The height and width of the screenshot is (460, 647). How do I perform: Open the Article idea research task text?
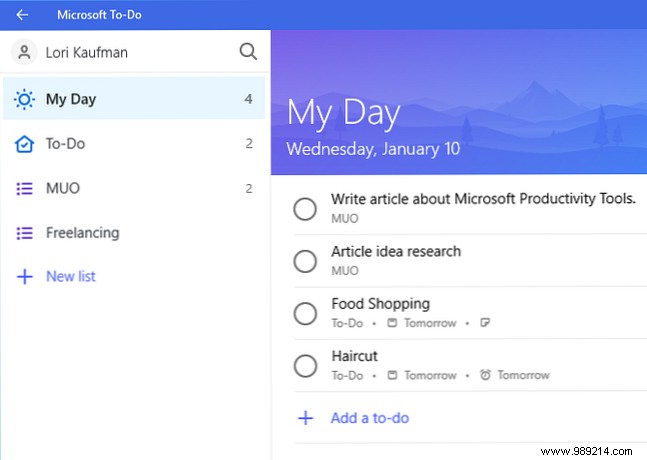click(396, 251)
